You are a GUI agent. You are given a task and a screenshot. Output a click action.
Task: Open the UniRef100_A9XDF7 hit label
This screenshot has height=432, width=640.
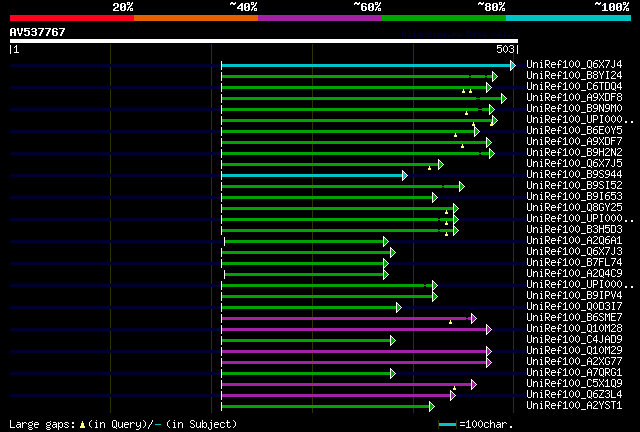[x=574, y=142]
